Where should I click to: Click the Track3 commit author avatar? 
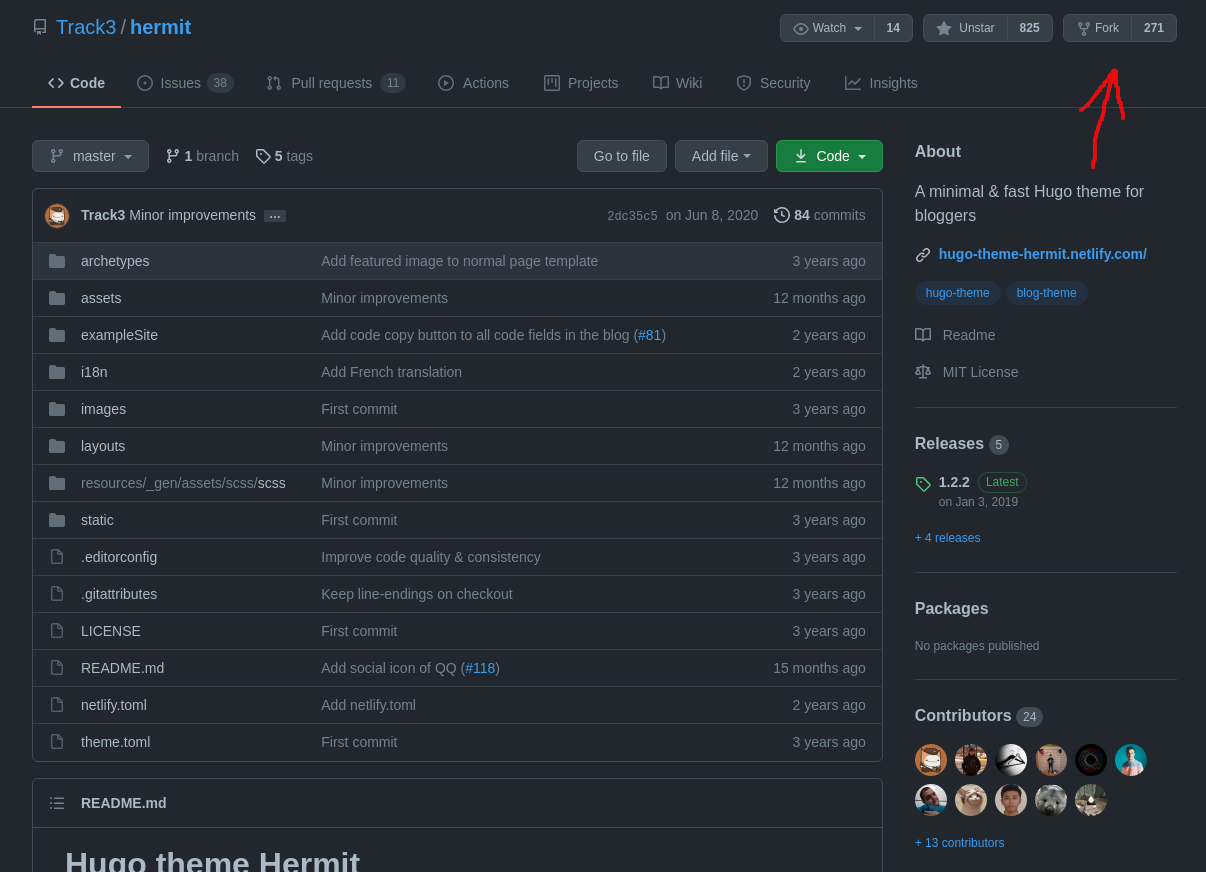point(57,215)
